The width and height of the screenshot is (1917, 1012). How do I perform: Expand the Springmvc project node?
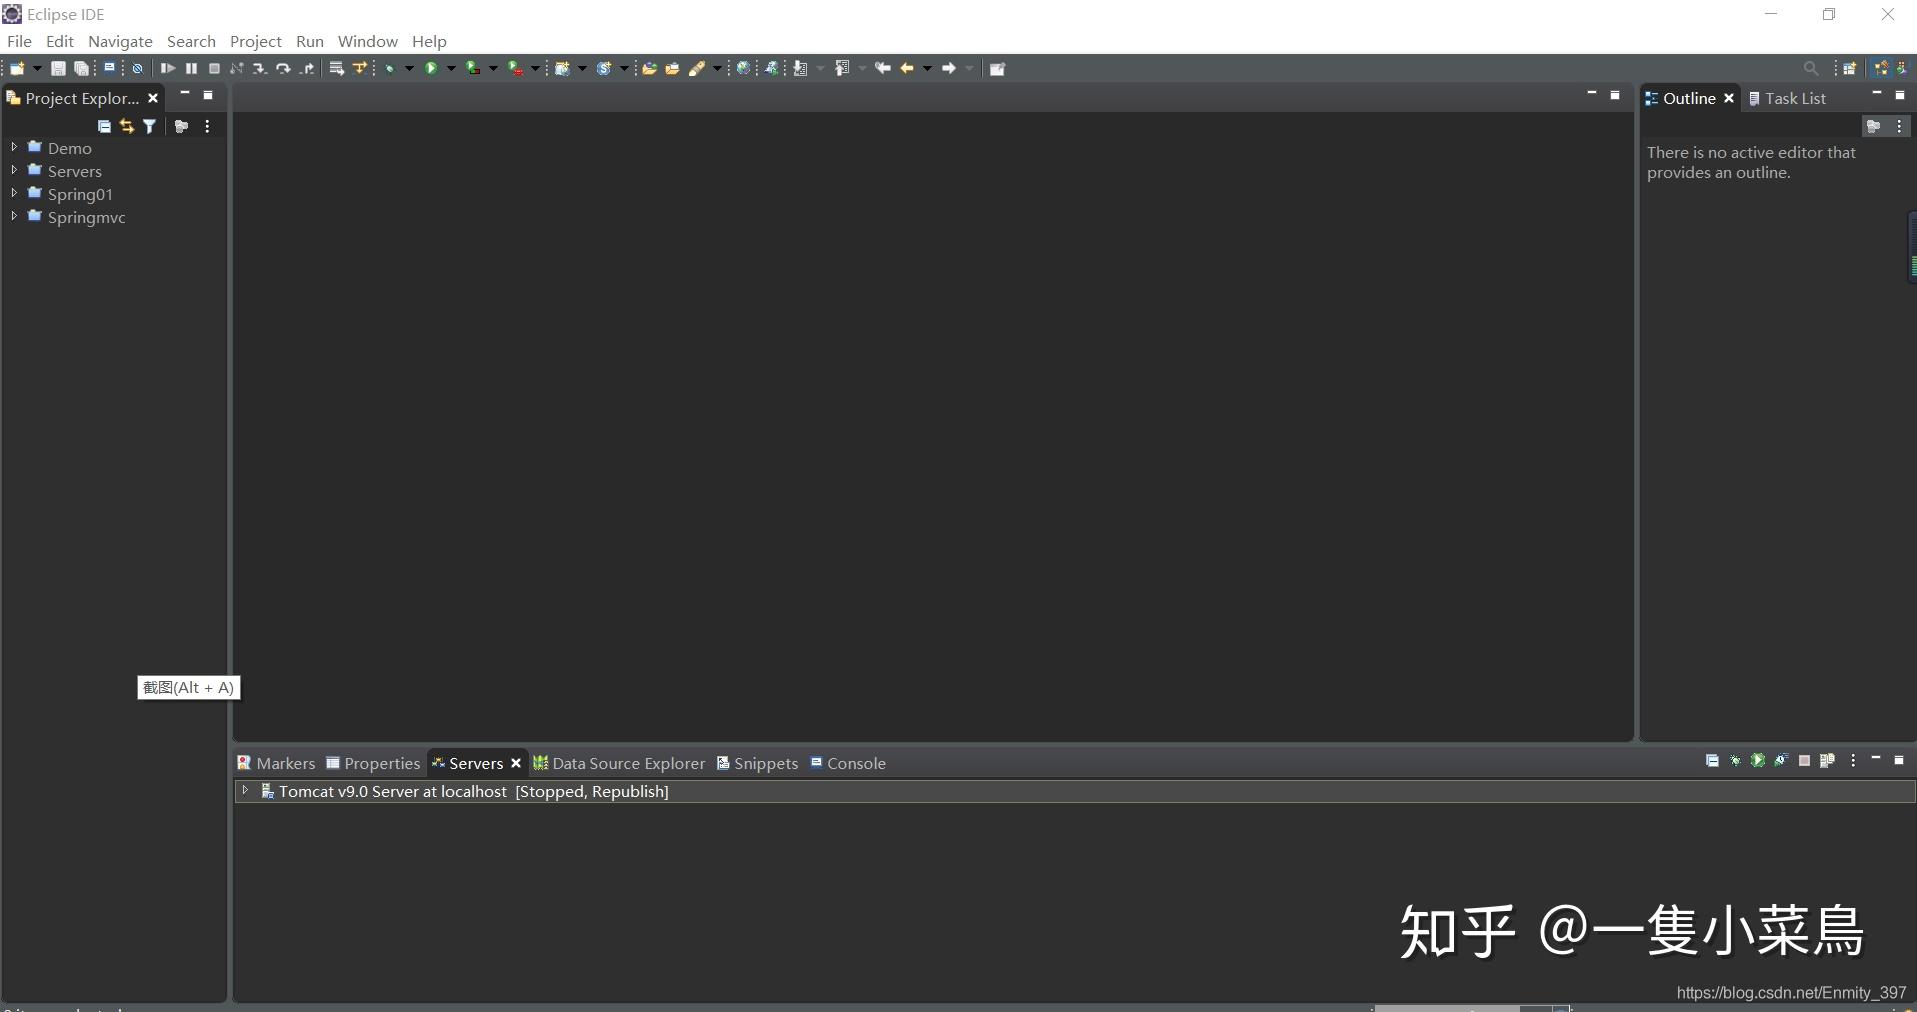tap(14, 216)
